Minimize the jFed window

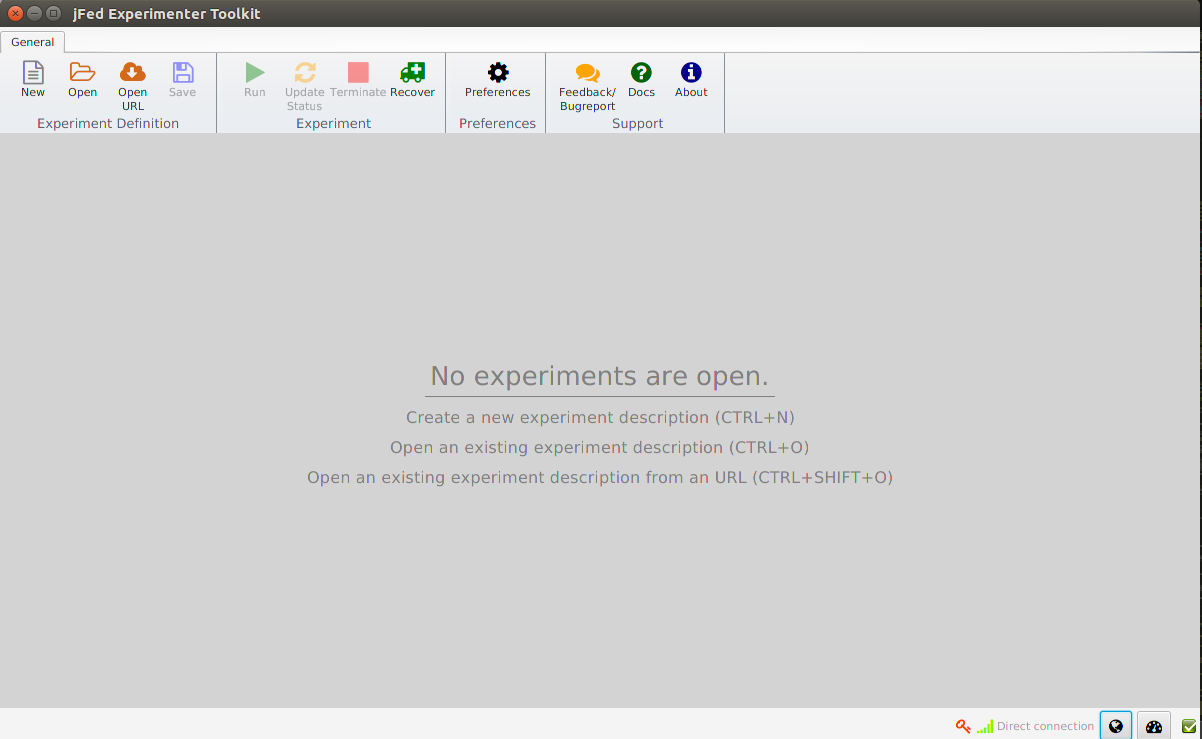(x=34, y=14)
